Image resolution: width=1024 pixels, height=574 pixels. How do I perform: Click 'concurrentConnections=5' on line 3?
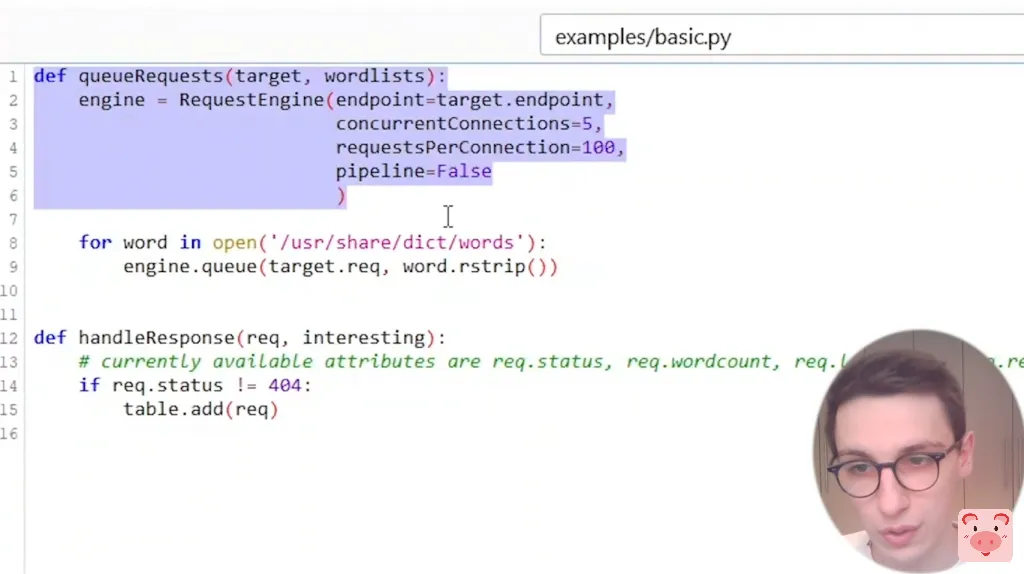point(464,124)
